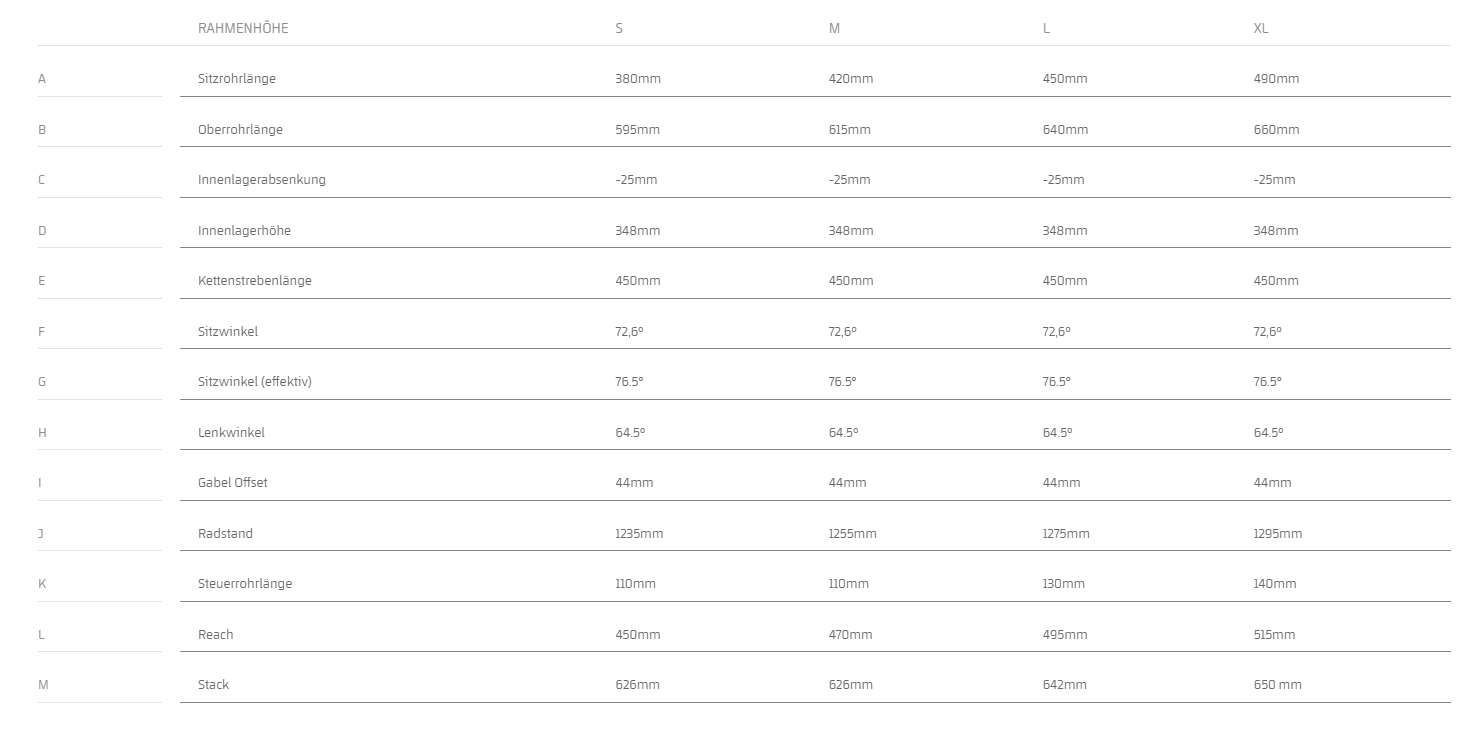Viewport: 1482px width, 729px height.
Task: Click the Sitzrohrlänge value 380mm
Action: click(638, 79)
